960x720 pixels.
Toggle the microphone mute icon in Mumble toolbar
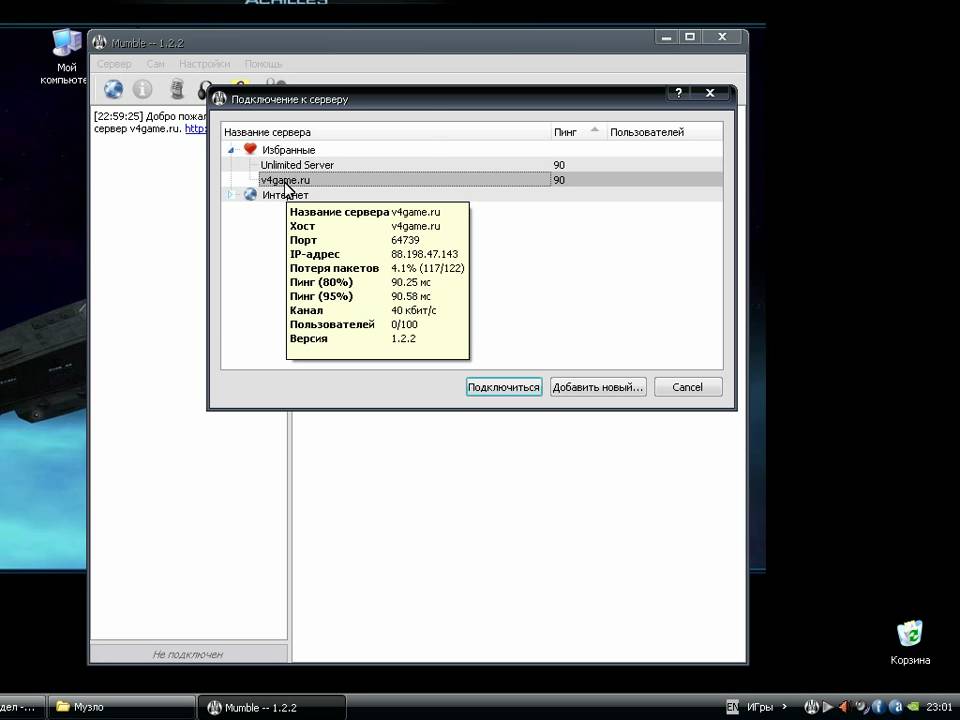[x=177, y=89]
